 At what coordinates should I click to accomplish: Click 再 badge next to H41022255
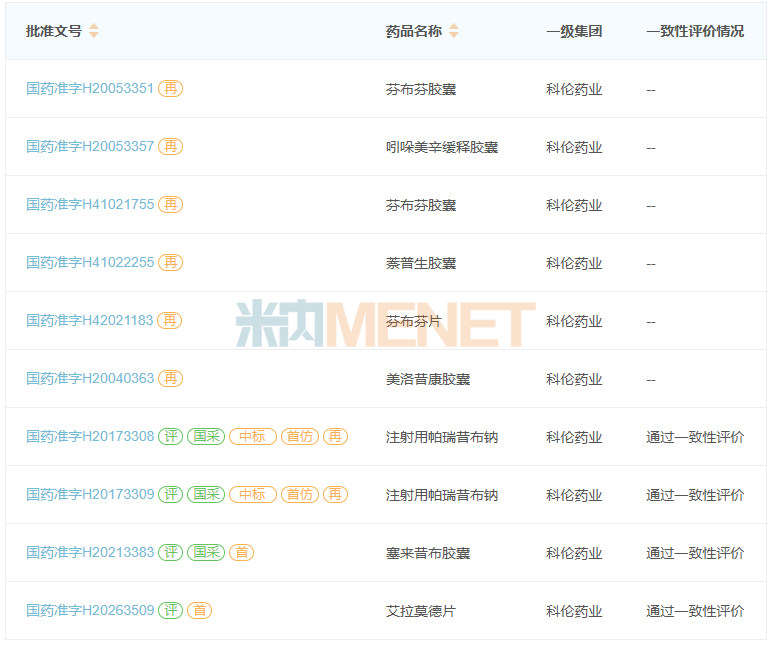click(x=170, y=262)
